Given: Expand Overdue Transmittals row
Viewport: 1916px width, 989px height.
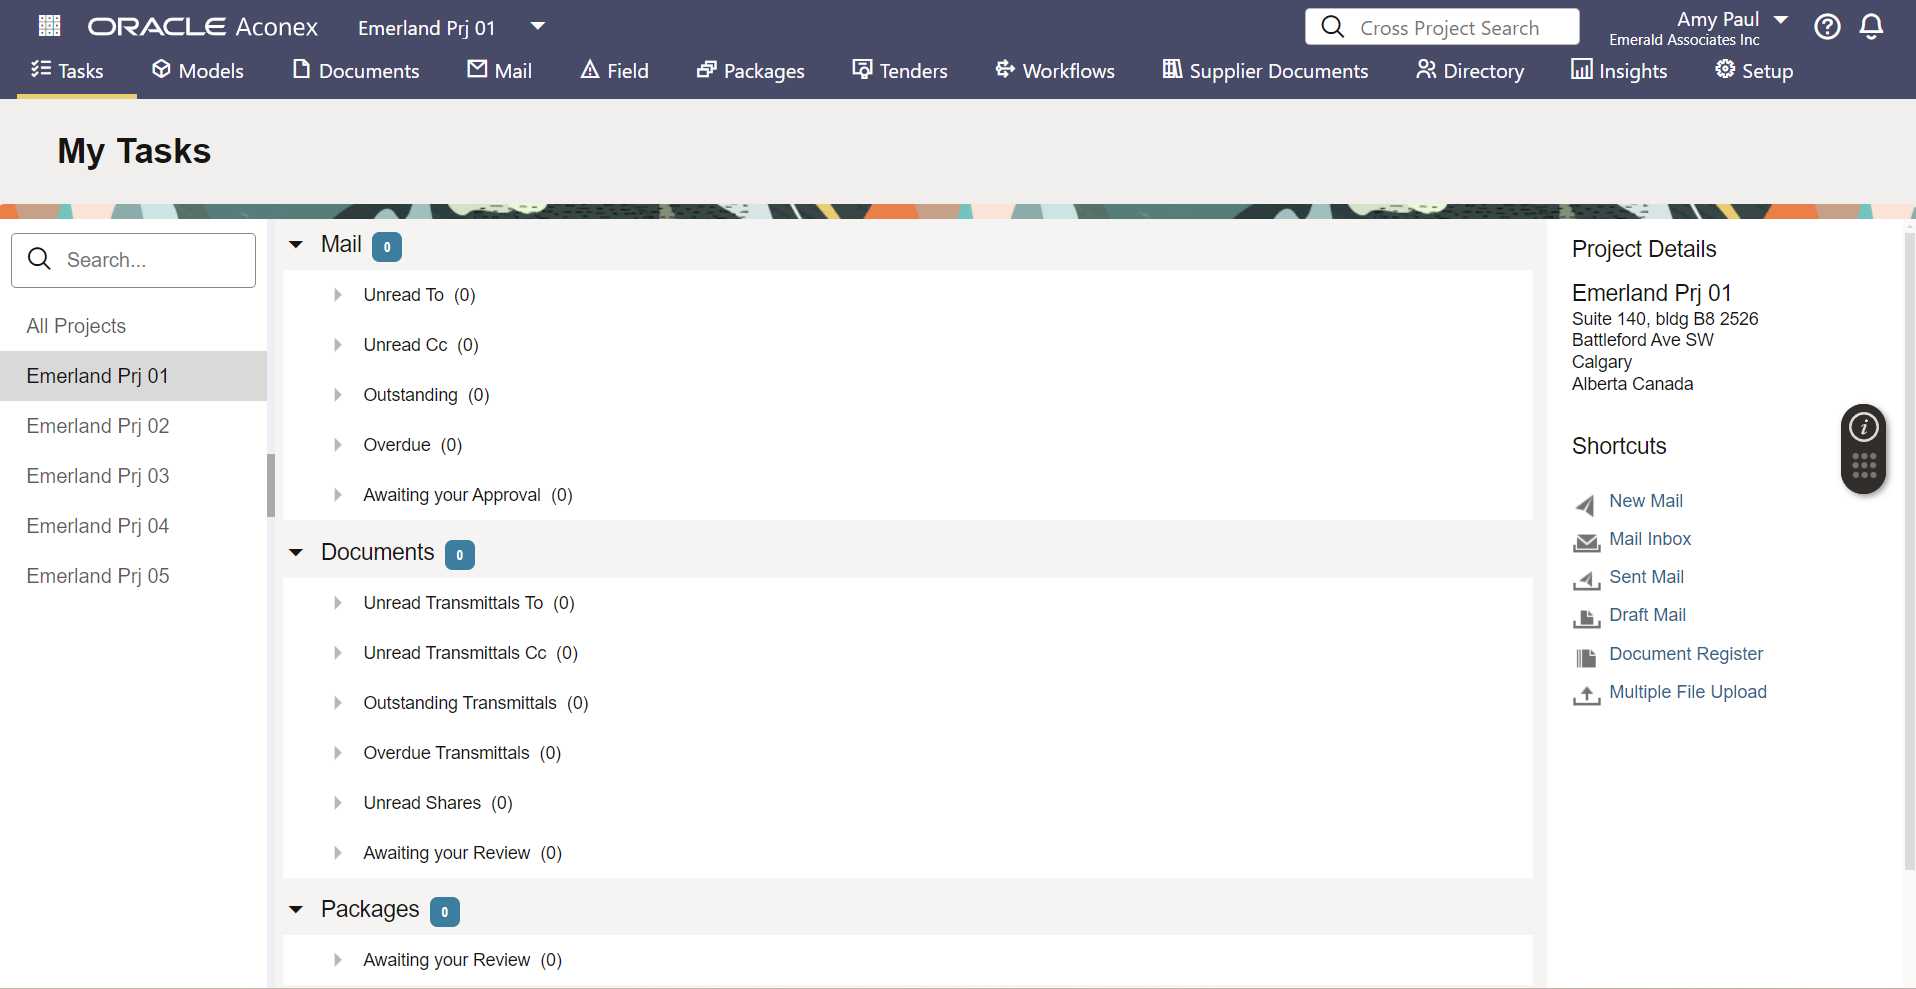Looking at the screenshot, I should (338, 753).
